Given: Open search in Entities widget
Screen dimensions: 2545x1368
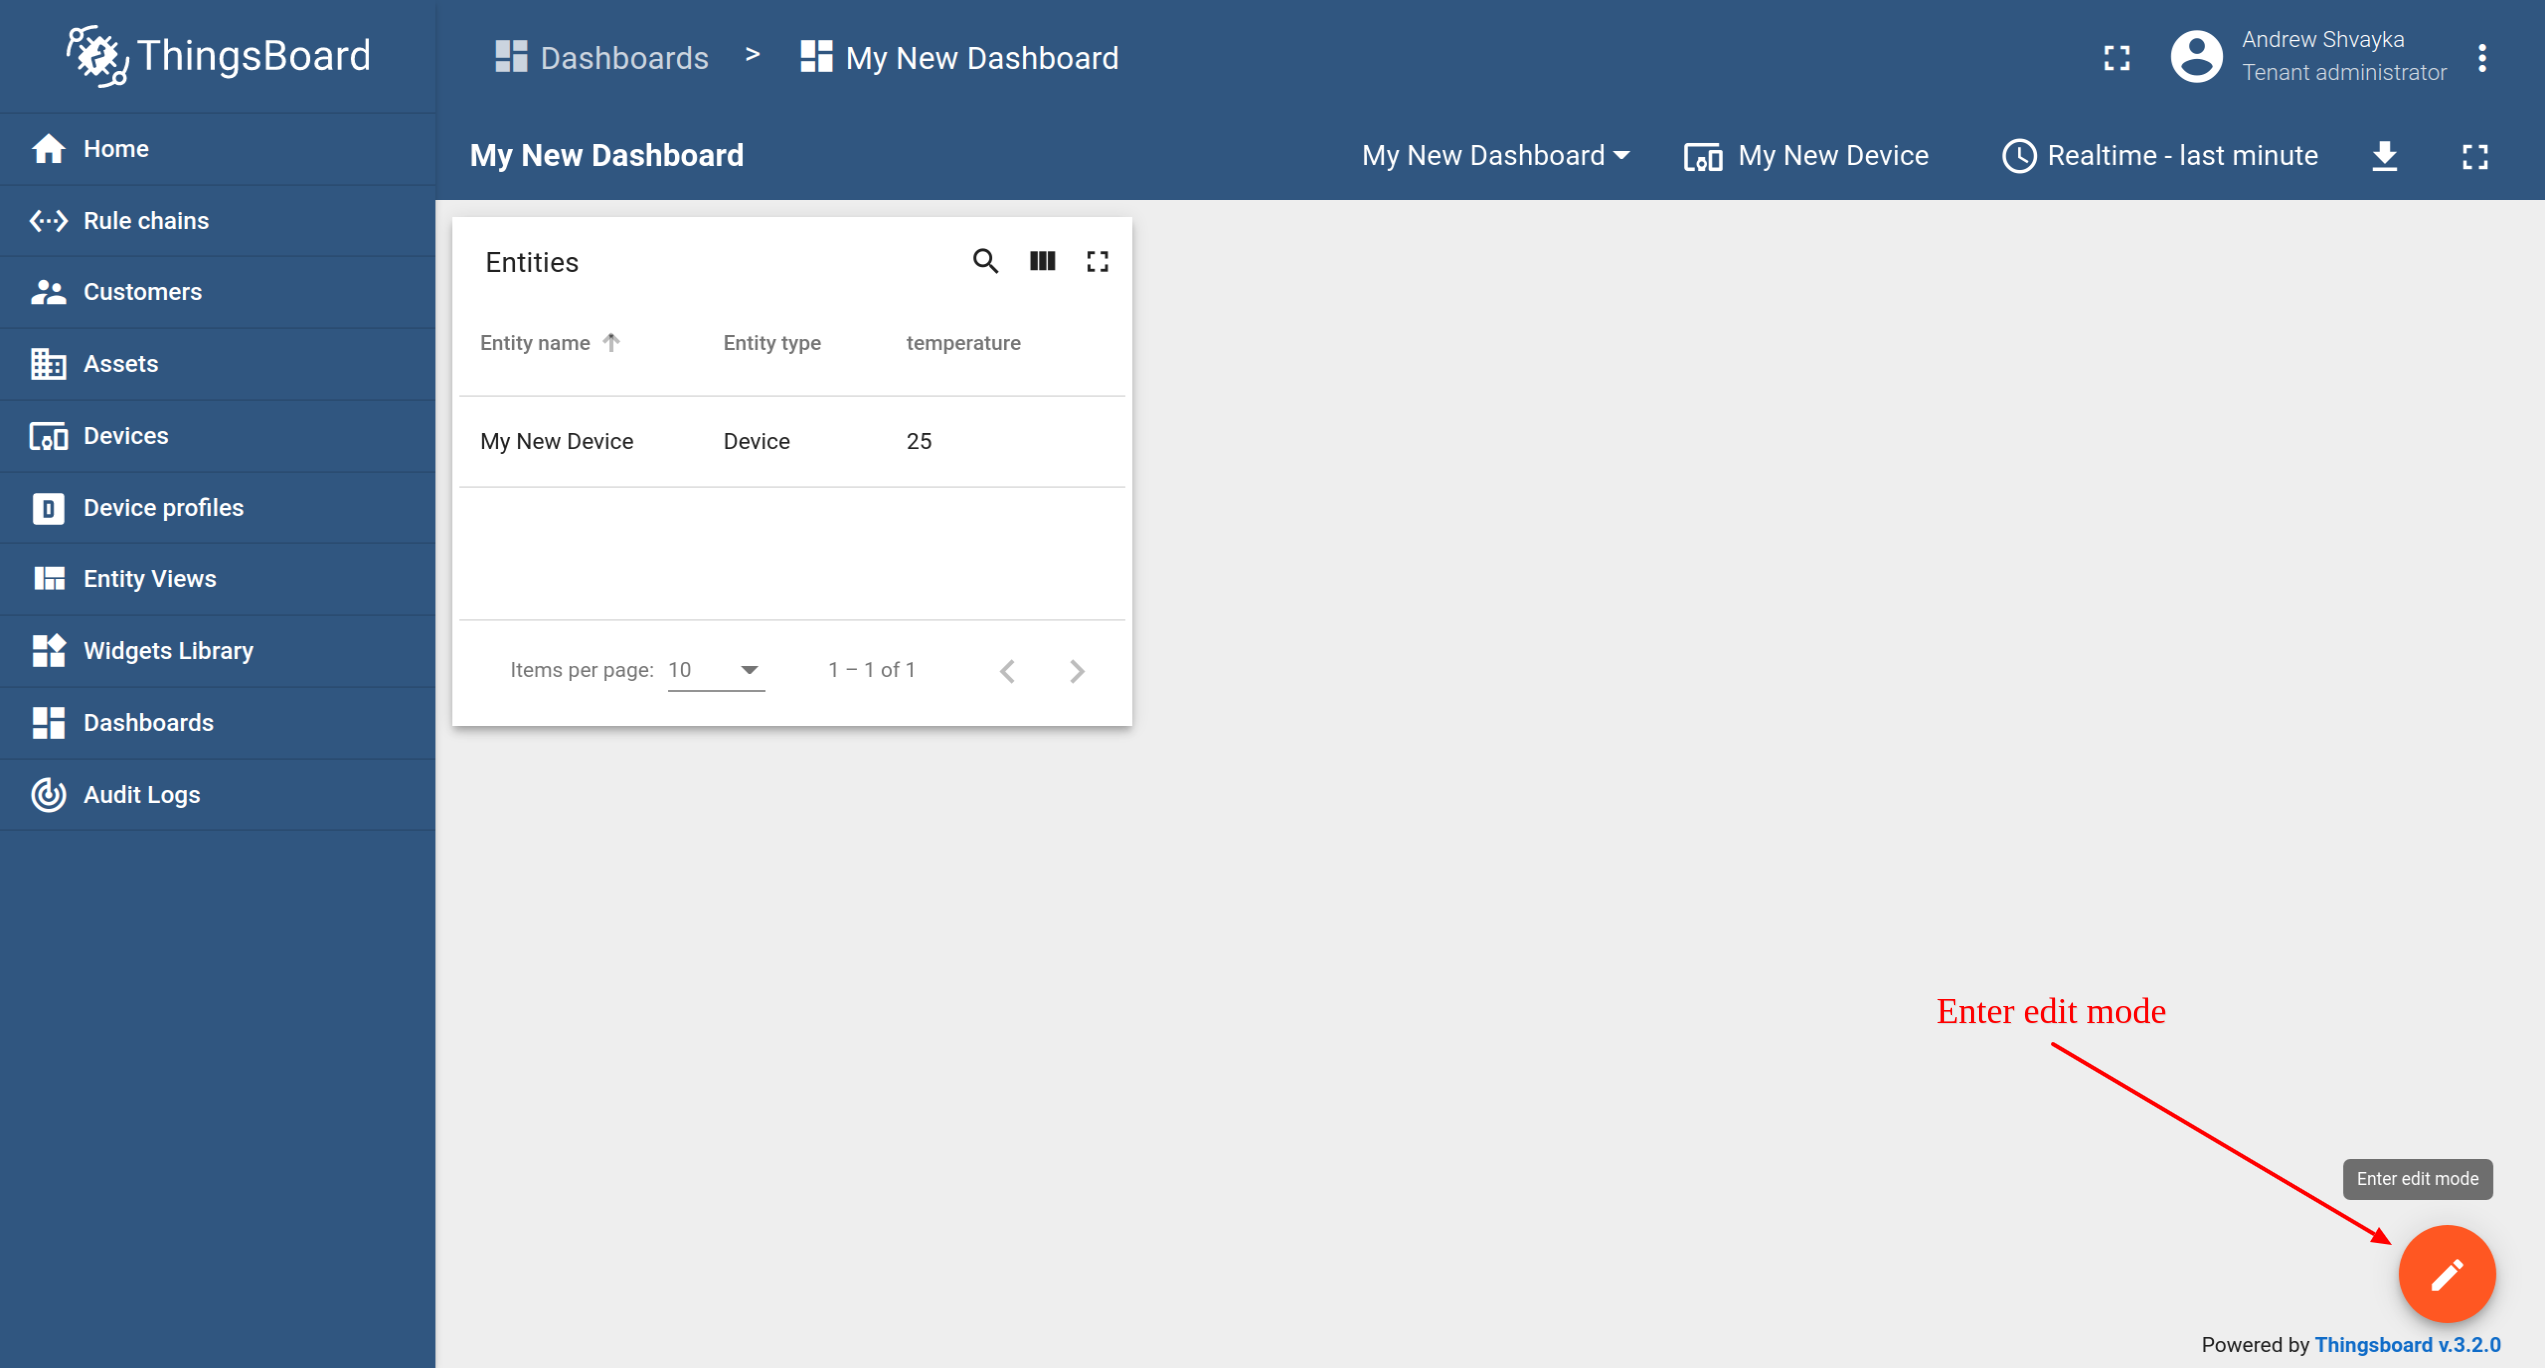Looking at the screenshot, I should (x=985, y=262).
